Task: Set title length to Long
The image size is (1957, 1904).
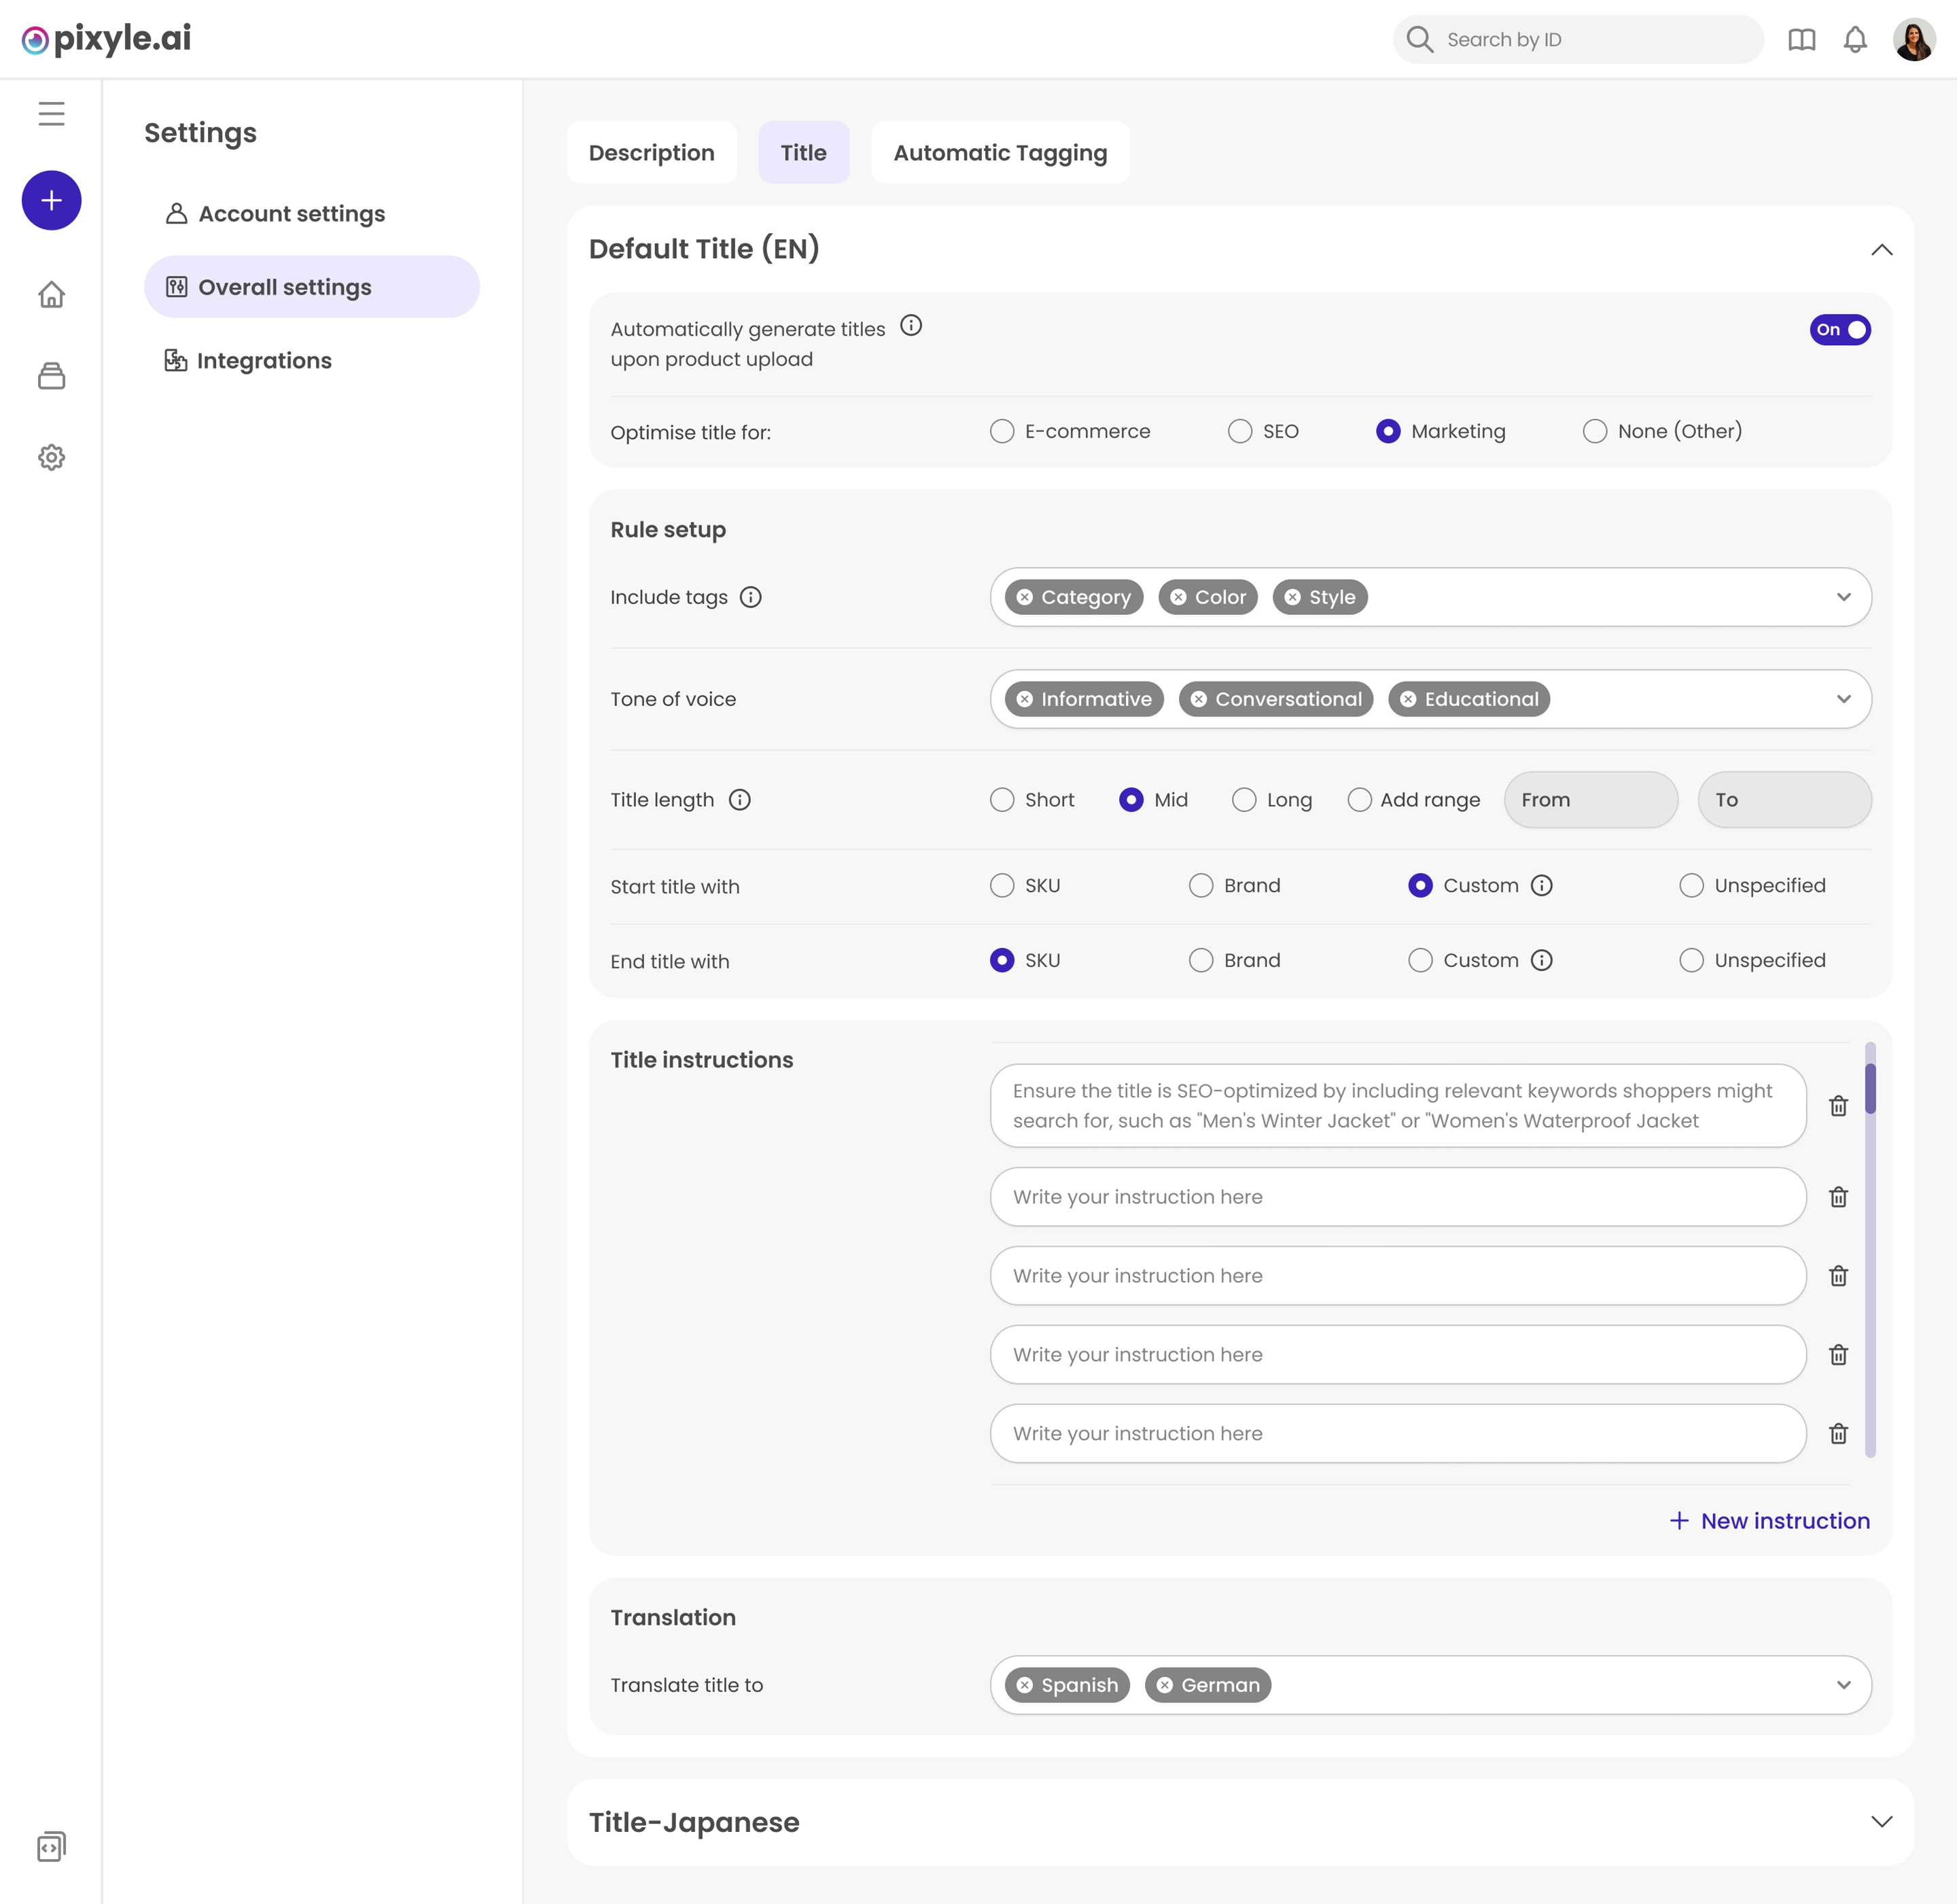Action: click(x=1243, y=800)
